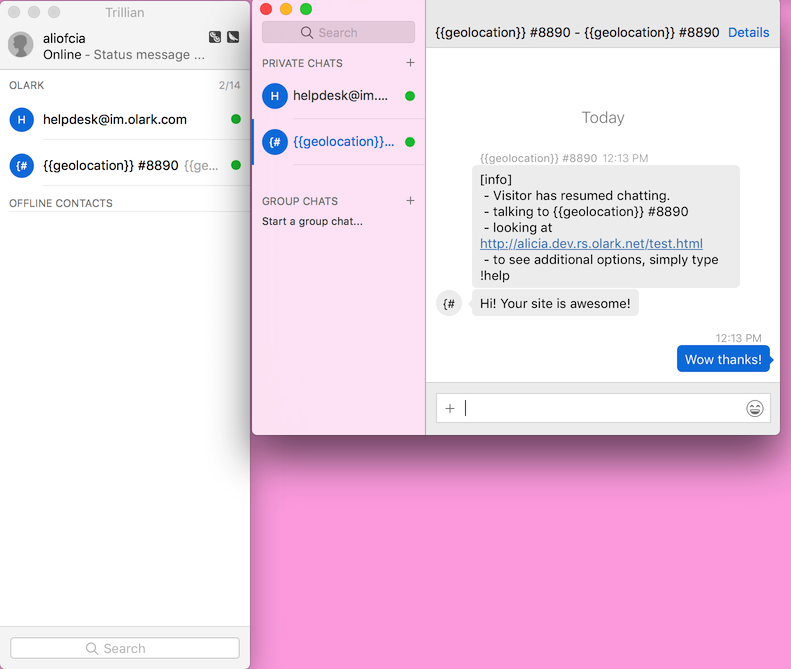Click the {# avatar beside received message
Viewport: 791px width, 669px height.
pos(449,303)
